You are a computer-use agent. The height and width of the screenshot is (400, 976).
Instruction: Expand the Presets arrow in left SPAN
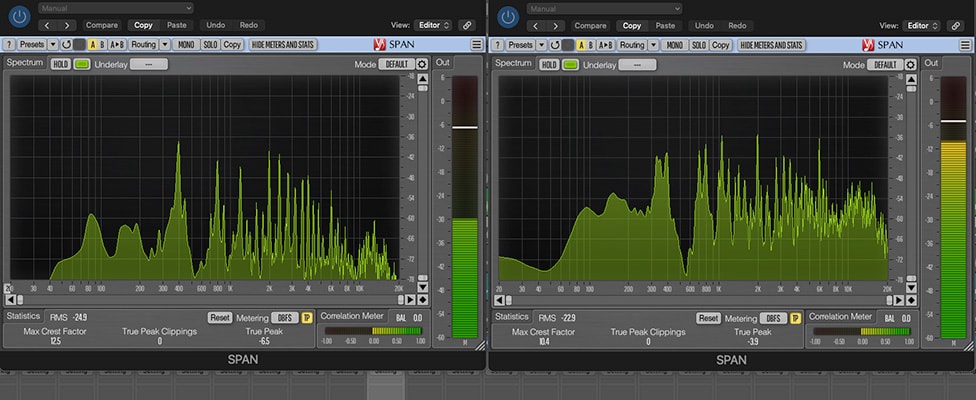click(x=52, y=45)
